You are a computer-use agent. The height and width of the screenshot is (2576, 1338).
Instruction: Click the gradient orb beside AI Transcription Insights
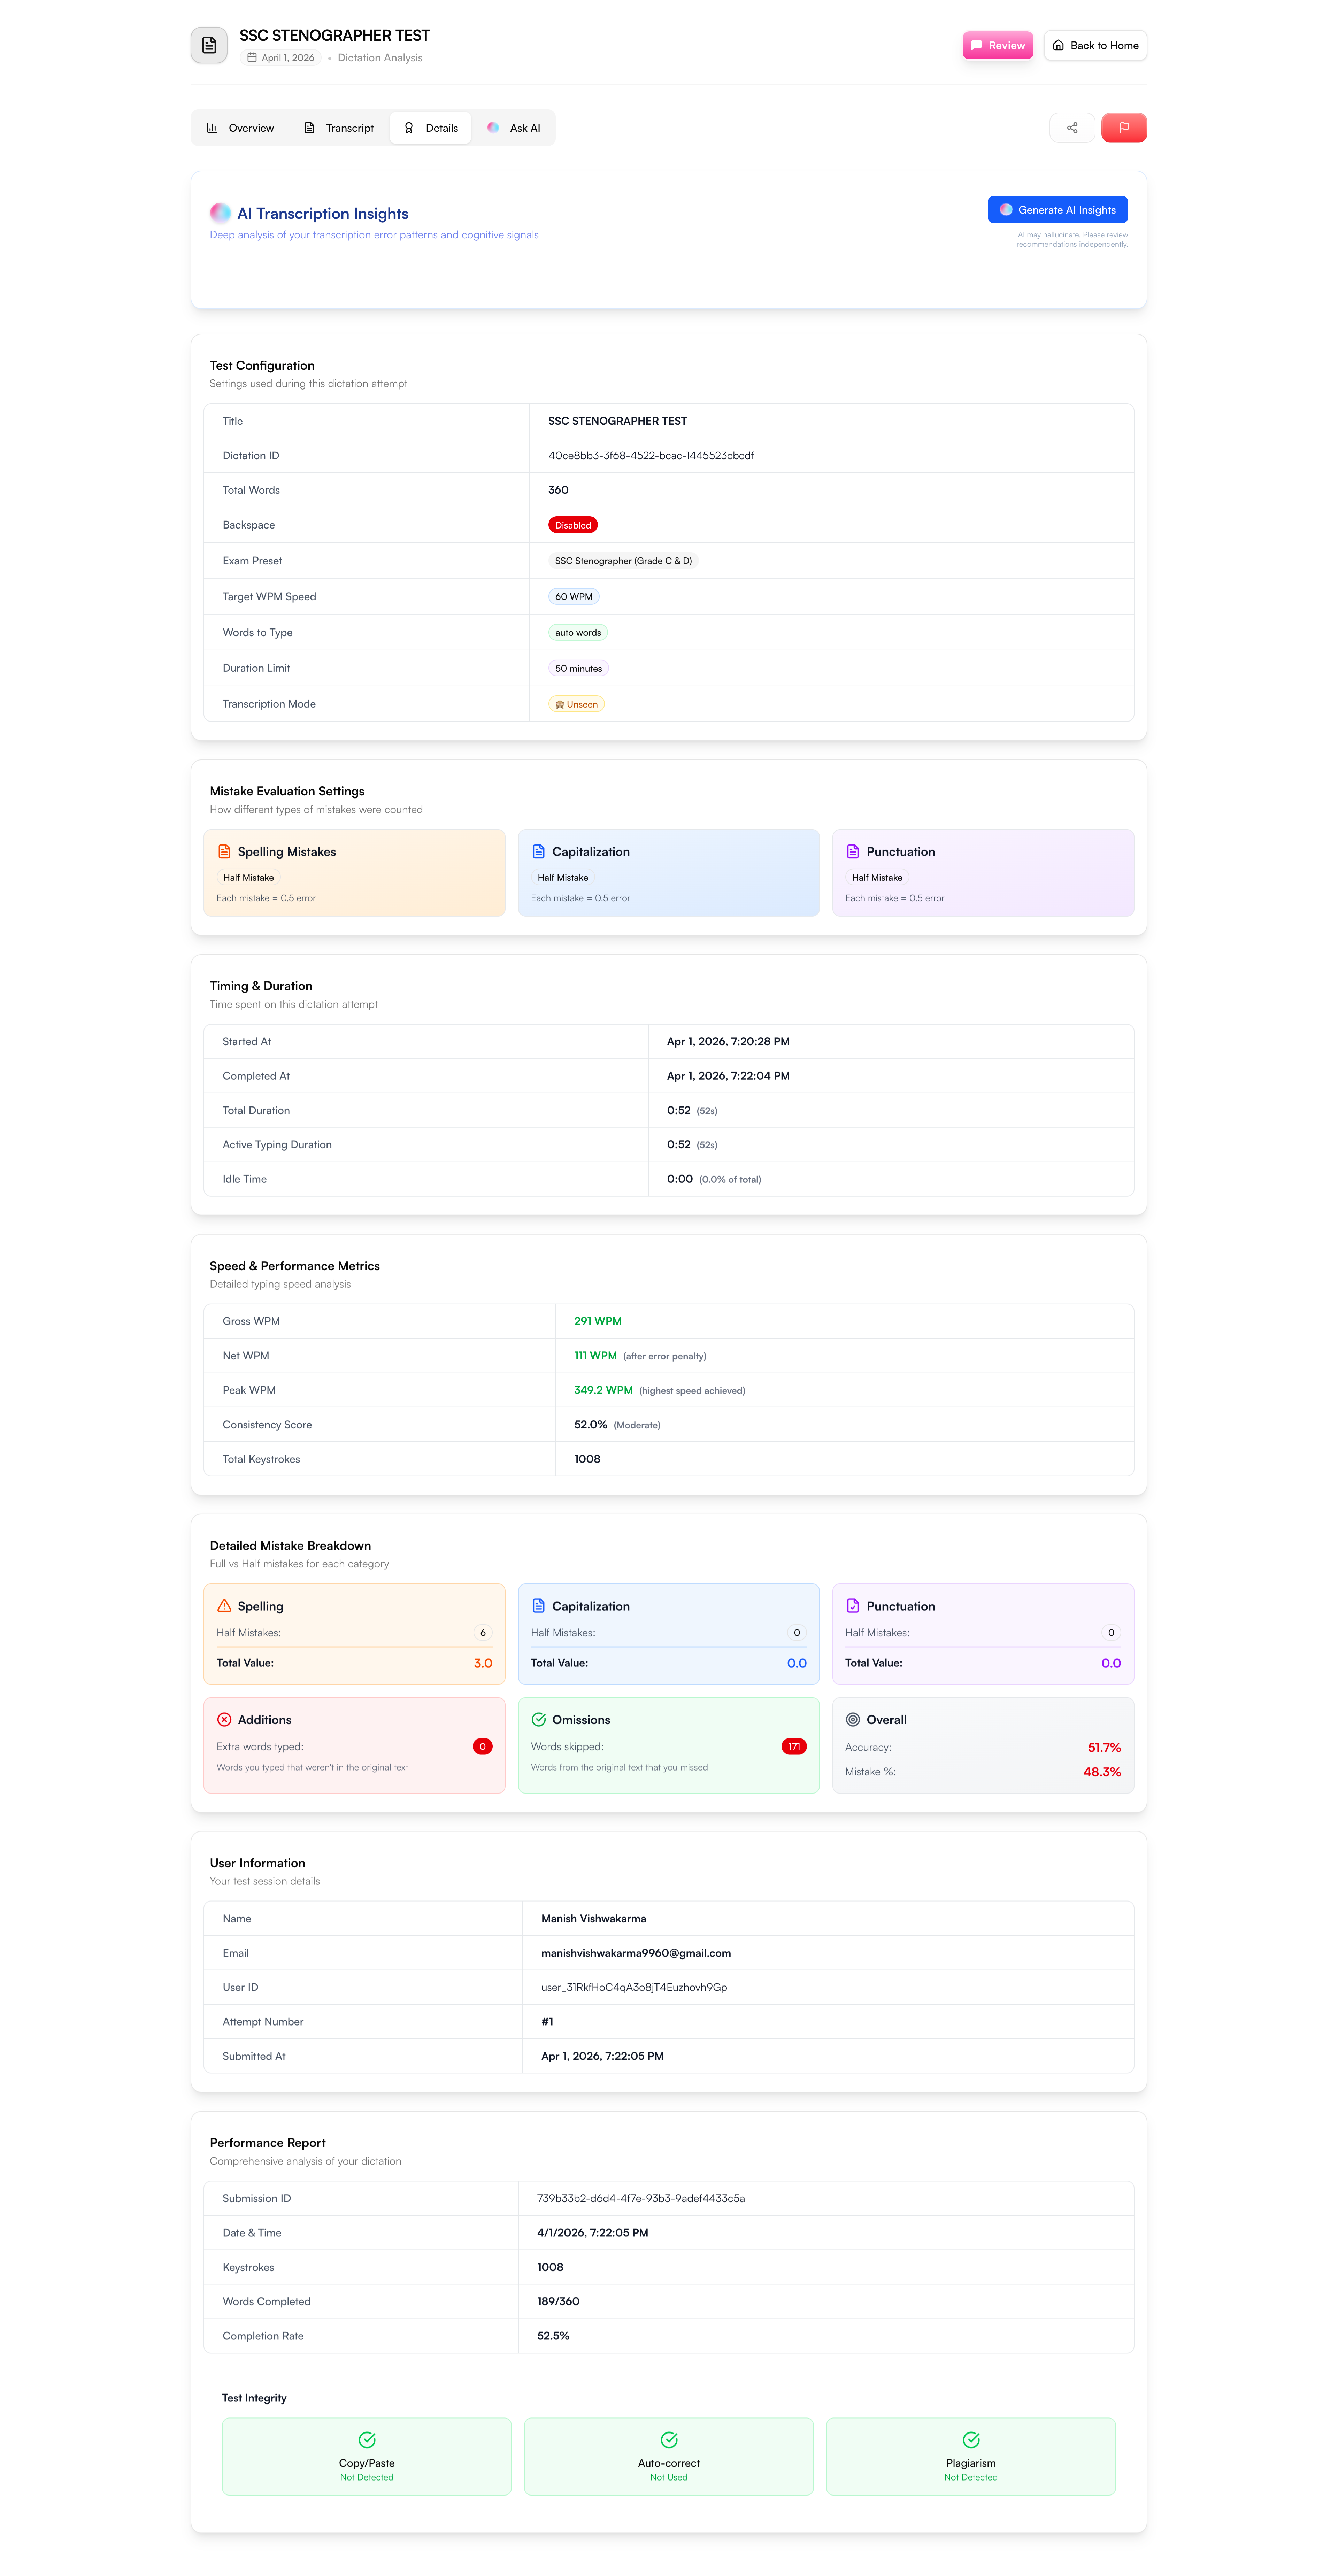pyautogui.click(x=220, y=213)
